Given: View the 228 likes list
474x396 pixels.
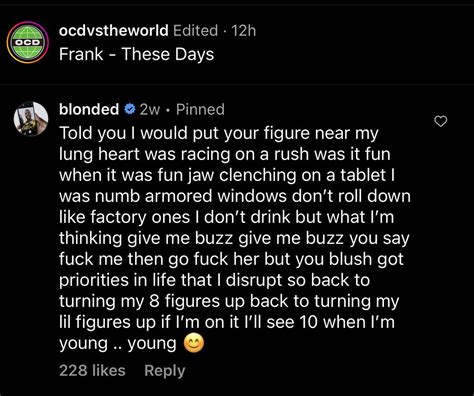Looking at the screenshot, I should 92,371.
